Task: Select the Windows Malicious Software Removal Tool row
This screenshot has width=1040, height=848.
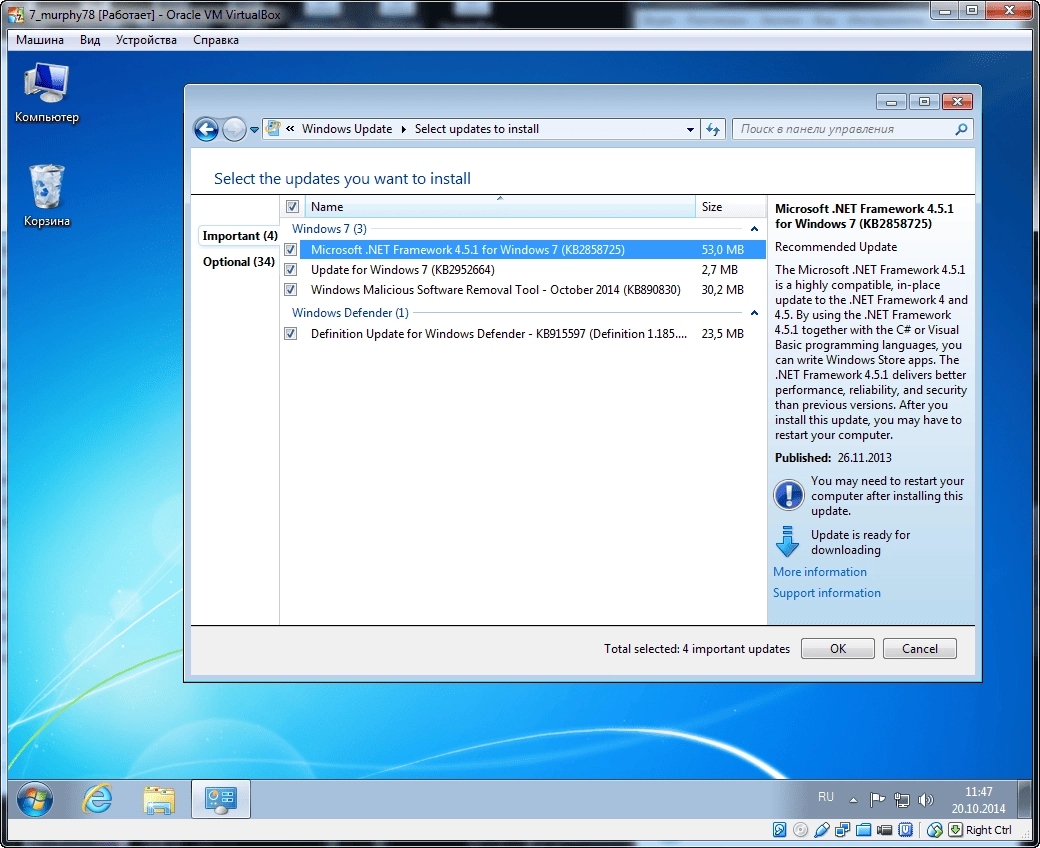Action: (523, 290)
